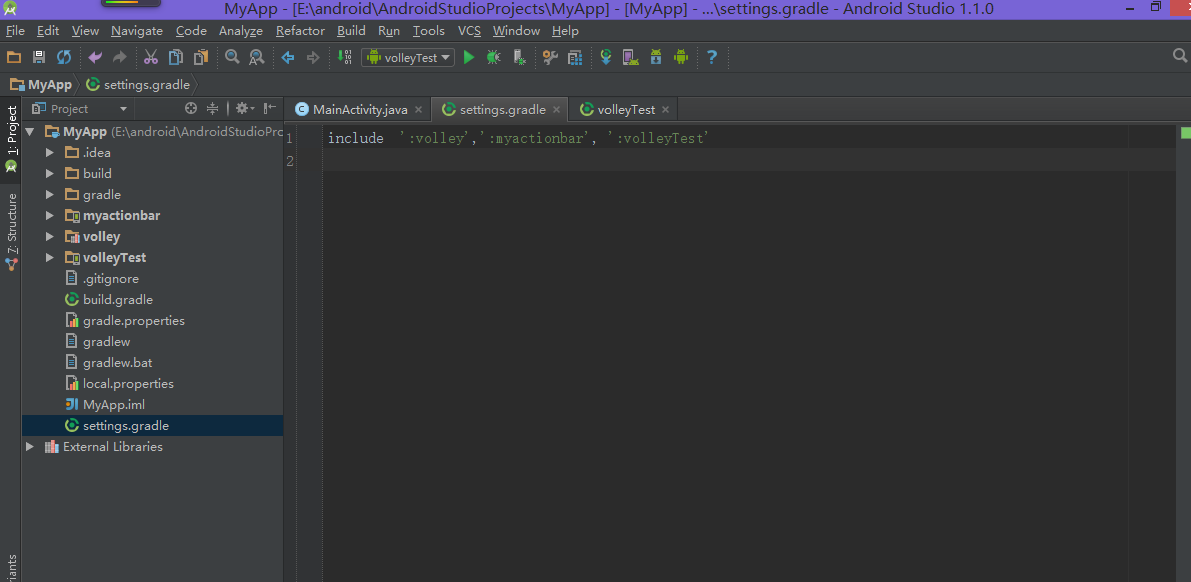Click the Make Project binary icon
This screenshot has width=1191, height=582.
pyautogui.click(x=344, y=57)
